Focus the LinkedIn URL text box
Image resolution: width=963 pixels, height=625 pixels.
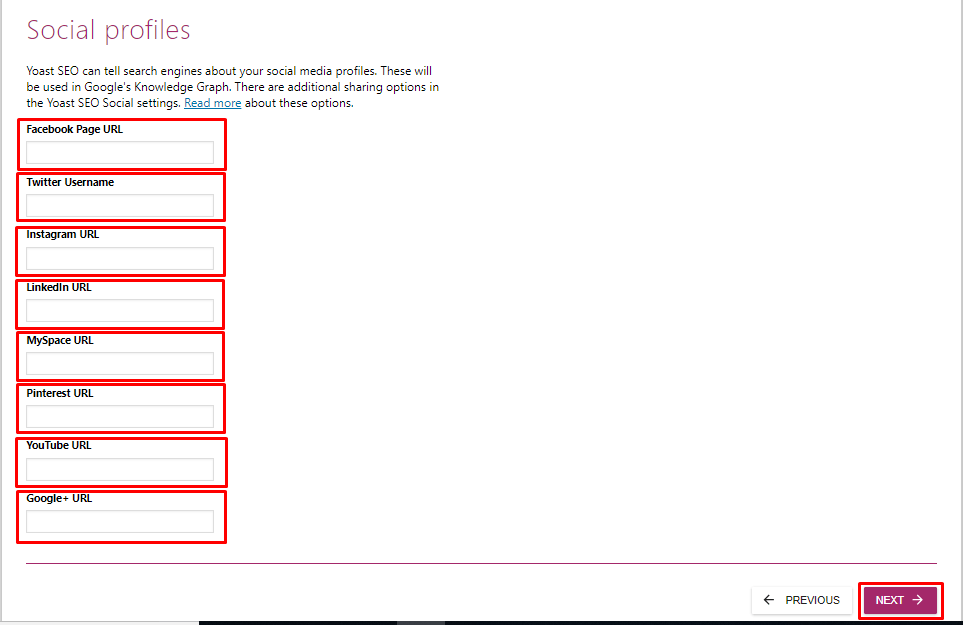click(120, 310)
